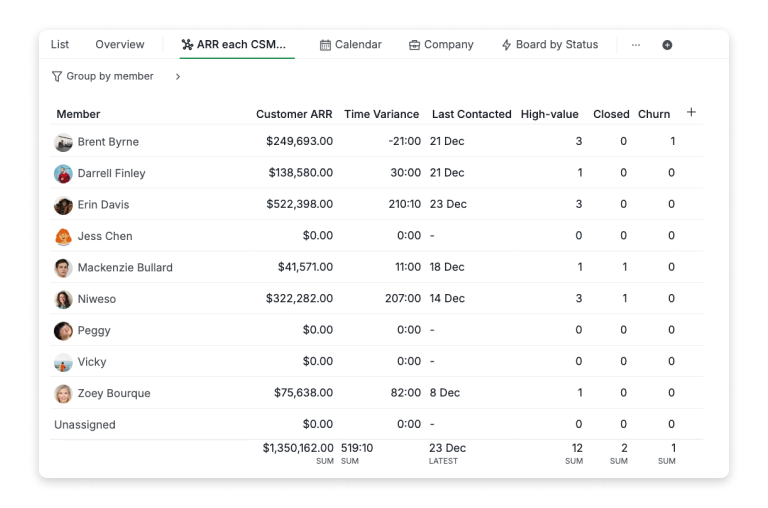Click the filter icon beside Group by member

[57, 76]
